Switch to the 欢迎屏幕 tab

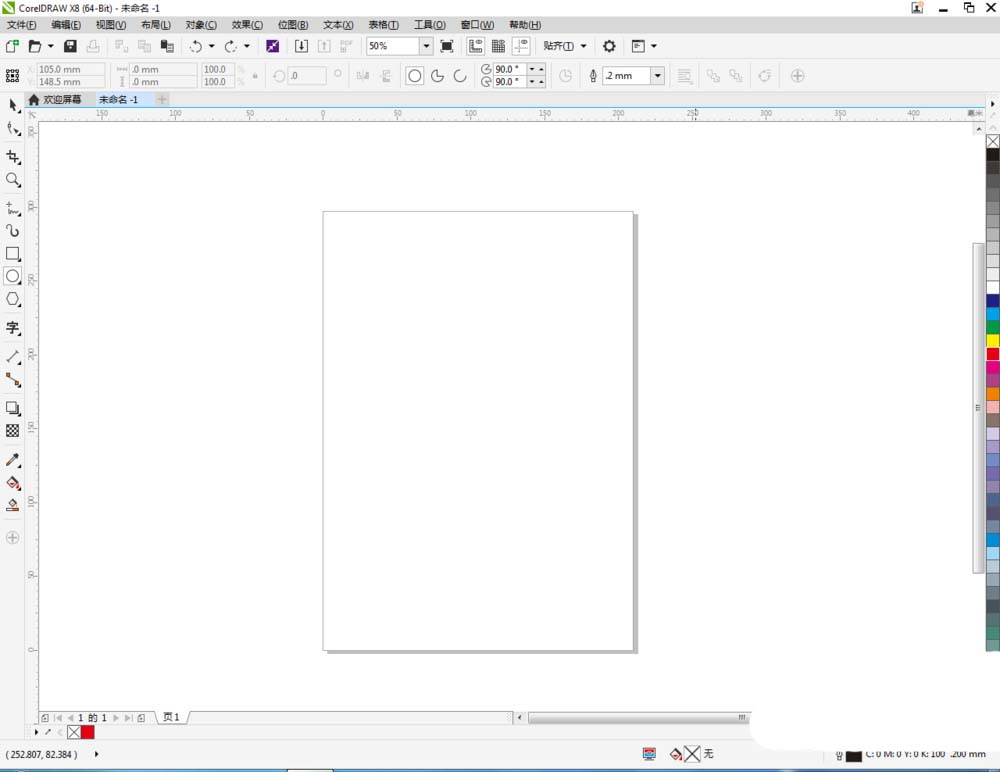[x=63, y=100]
